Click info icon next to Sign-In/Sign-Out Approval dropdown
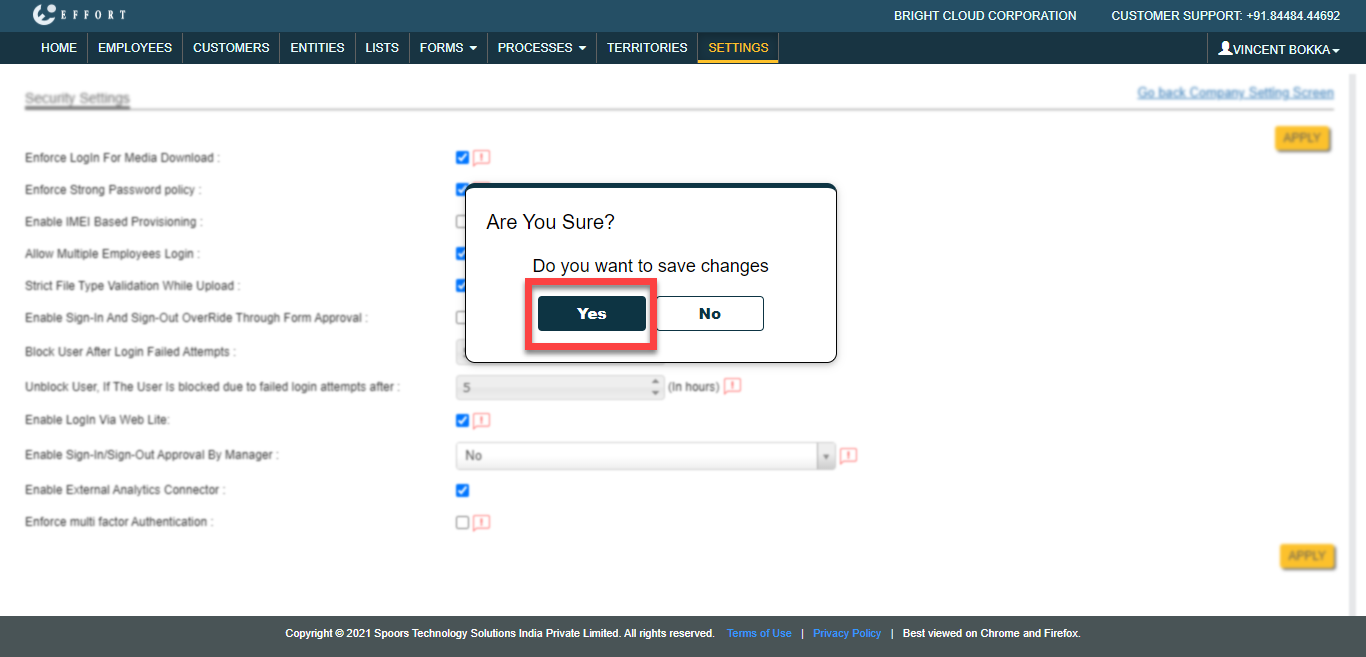 [x=849, y=456]
